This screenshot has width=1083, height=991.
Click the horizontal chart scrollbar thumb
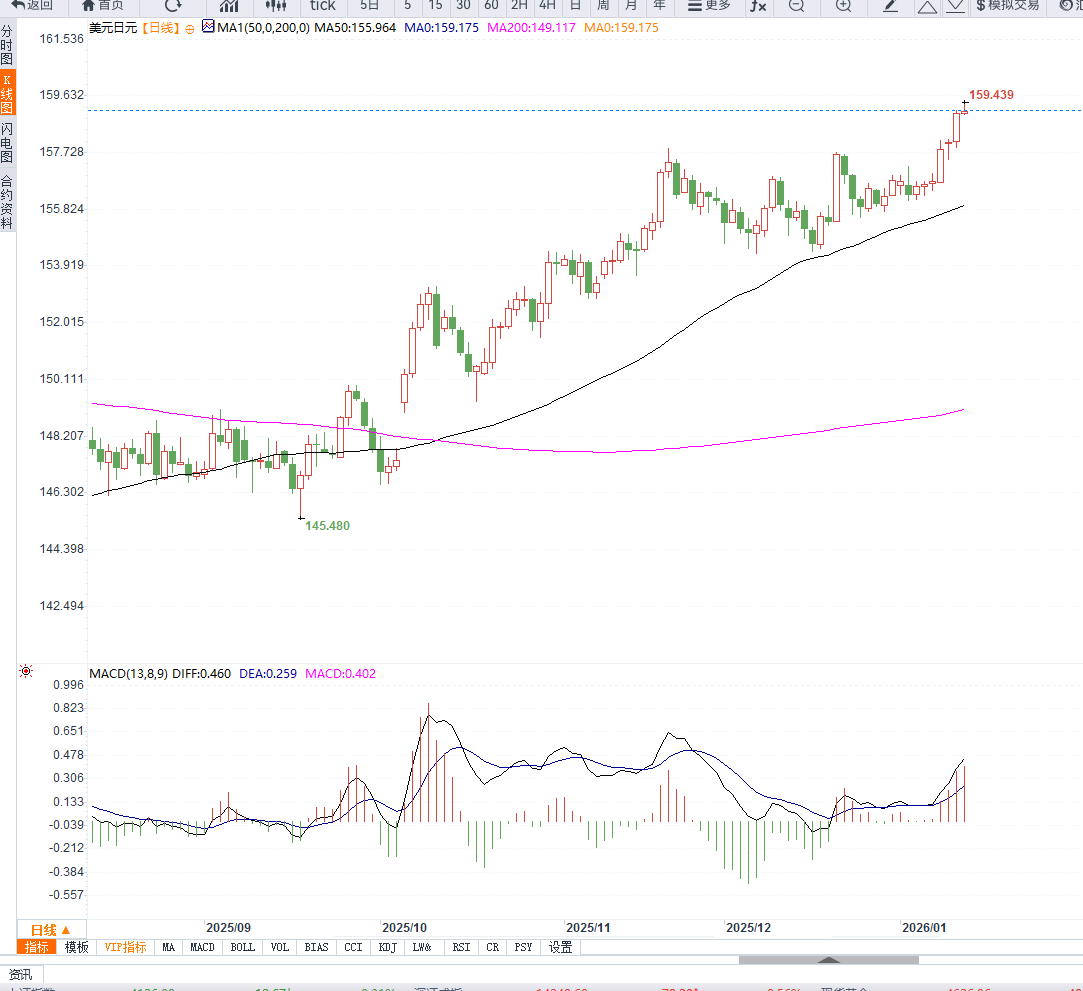tap(828, 960)
